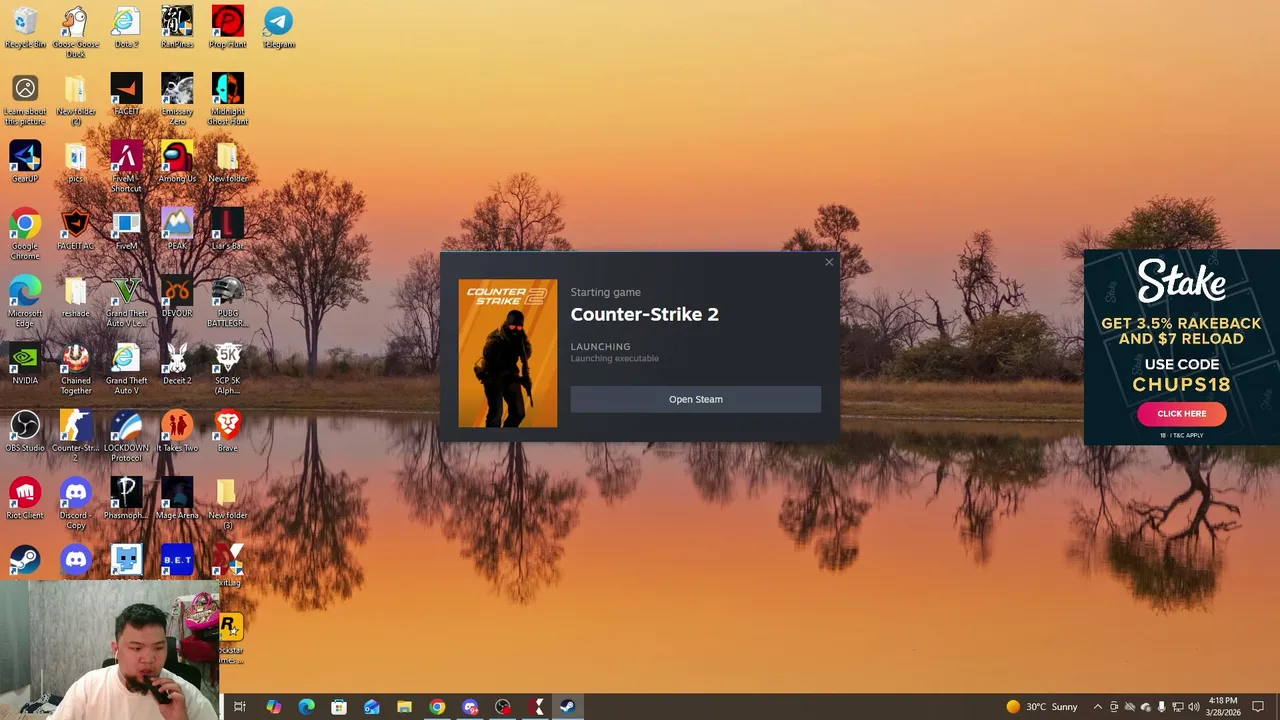Select the Phasmophobia desktop shortcut
Image resolution: width=1280 pixels, height=720 pixels.
(x=126, y=498)
